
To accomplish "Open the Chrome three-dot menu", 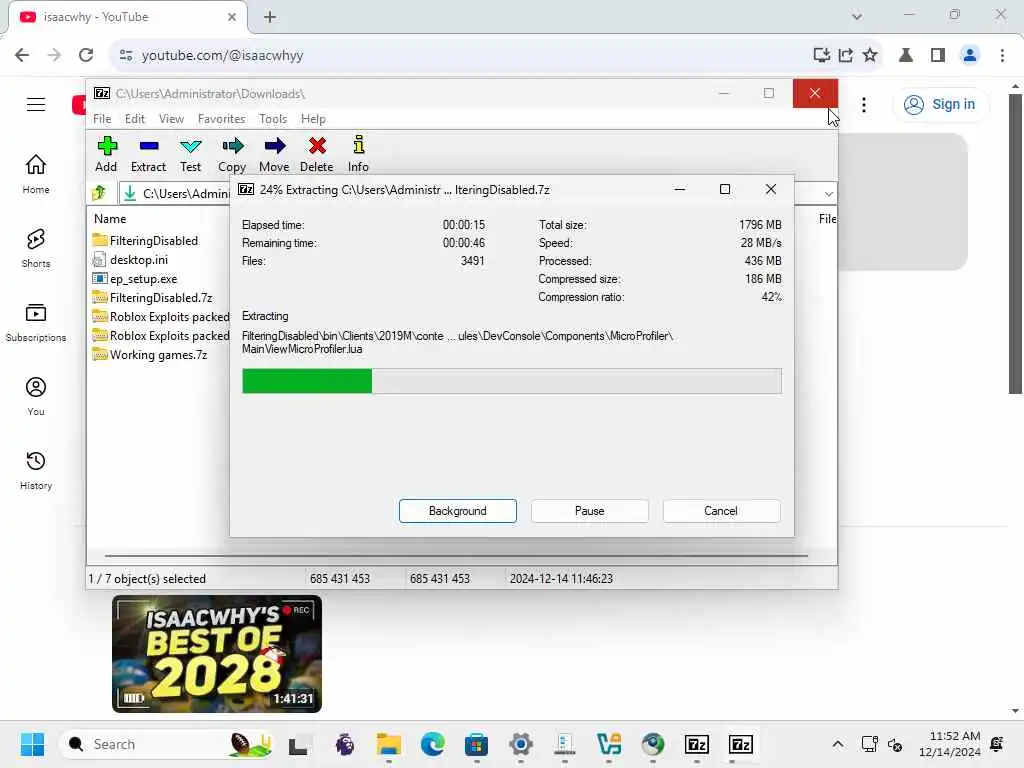I will [x=1002, y=55].
